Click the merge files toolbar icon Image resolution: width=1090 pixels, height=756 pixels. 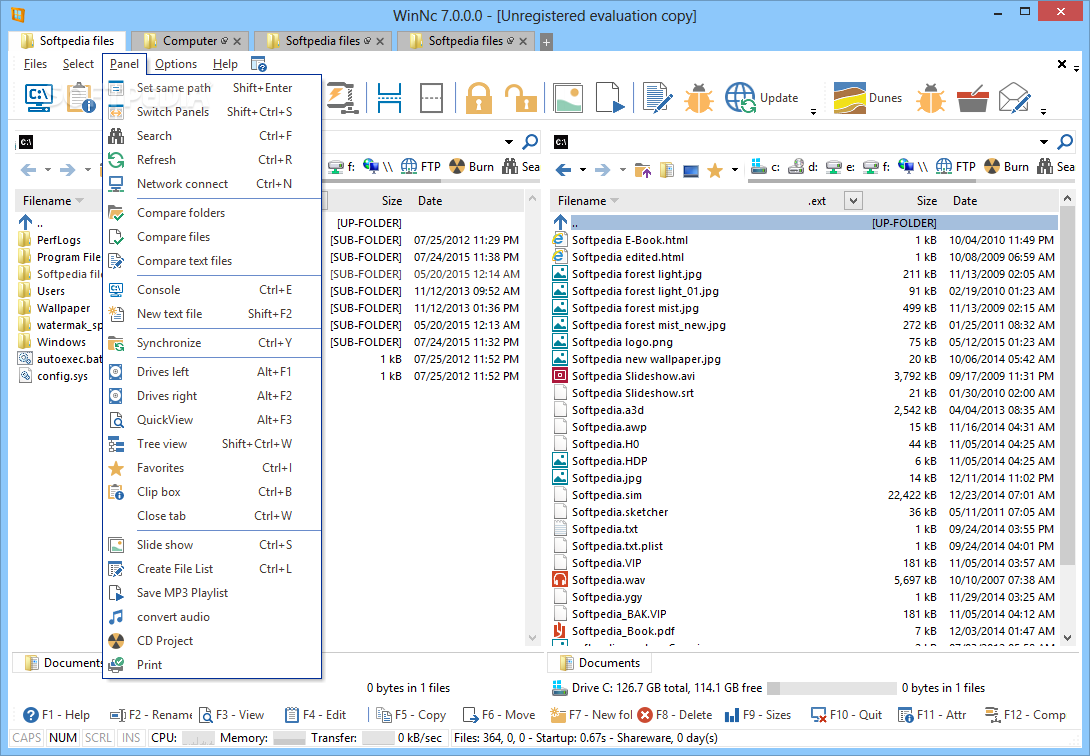pos(432,98)
